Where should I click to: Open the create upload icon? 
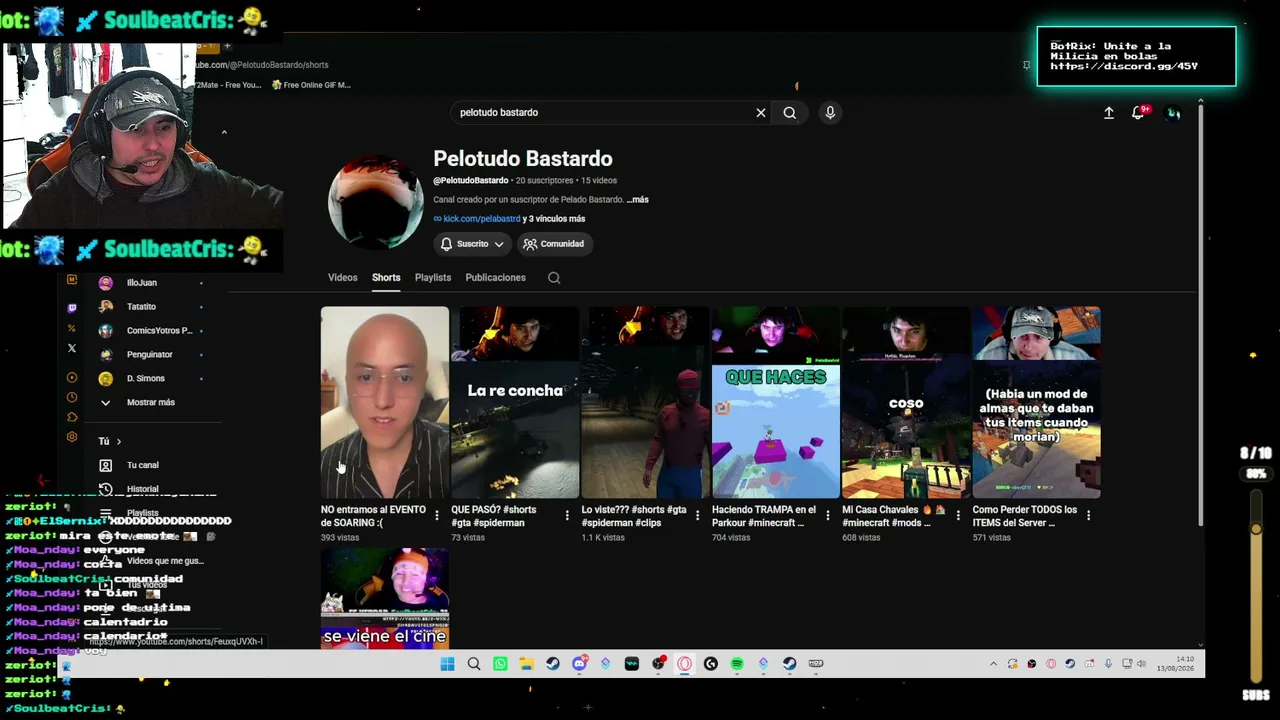[x=1109, y=113]
